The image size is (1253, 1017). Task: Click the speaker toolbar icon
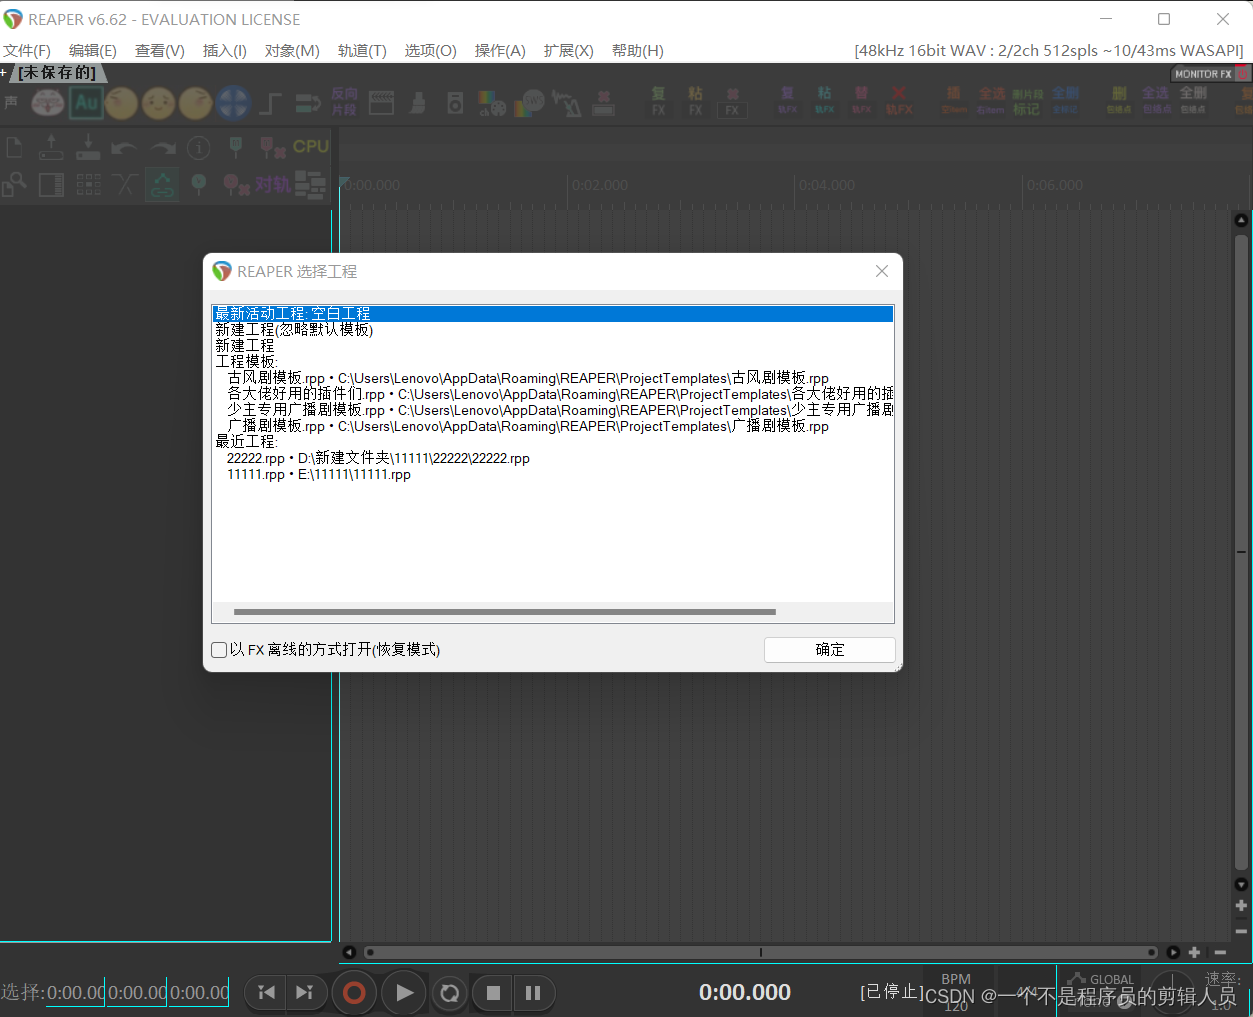tap(455, 102)
